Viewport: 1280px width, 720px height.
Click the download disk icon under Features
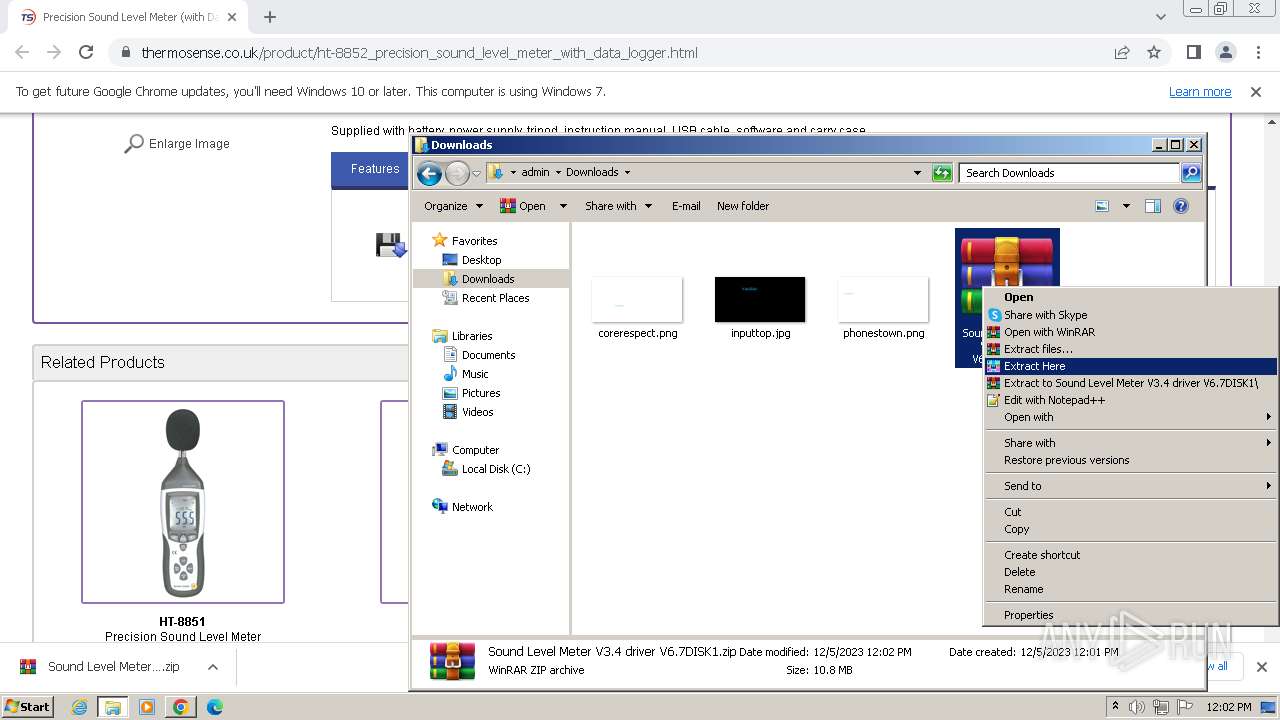pos(390,244)
